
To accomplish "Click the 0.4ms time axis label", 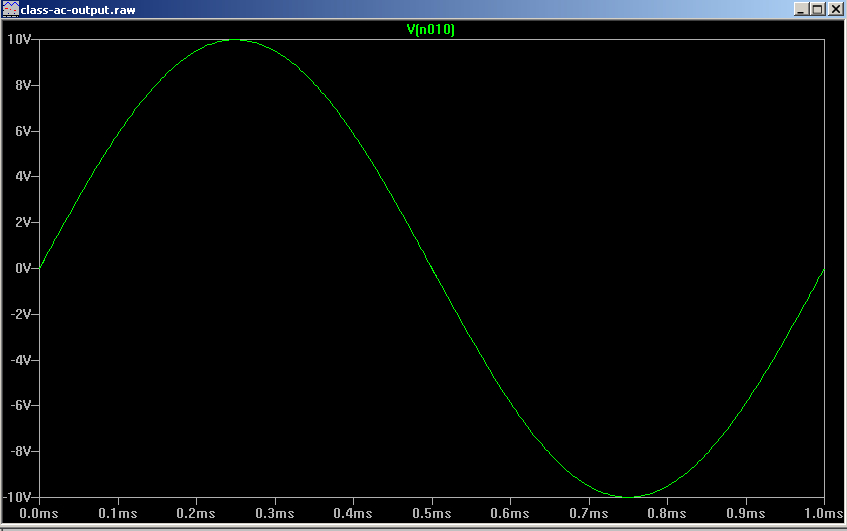I will tap(353, 513).
